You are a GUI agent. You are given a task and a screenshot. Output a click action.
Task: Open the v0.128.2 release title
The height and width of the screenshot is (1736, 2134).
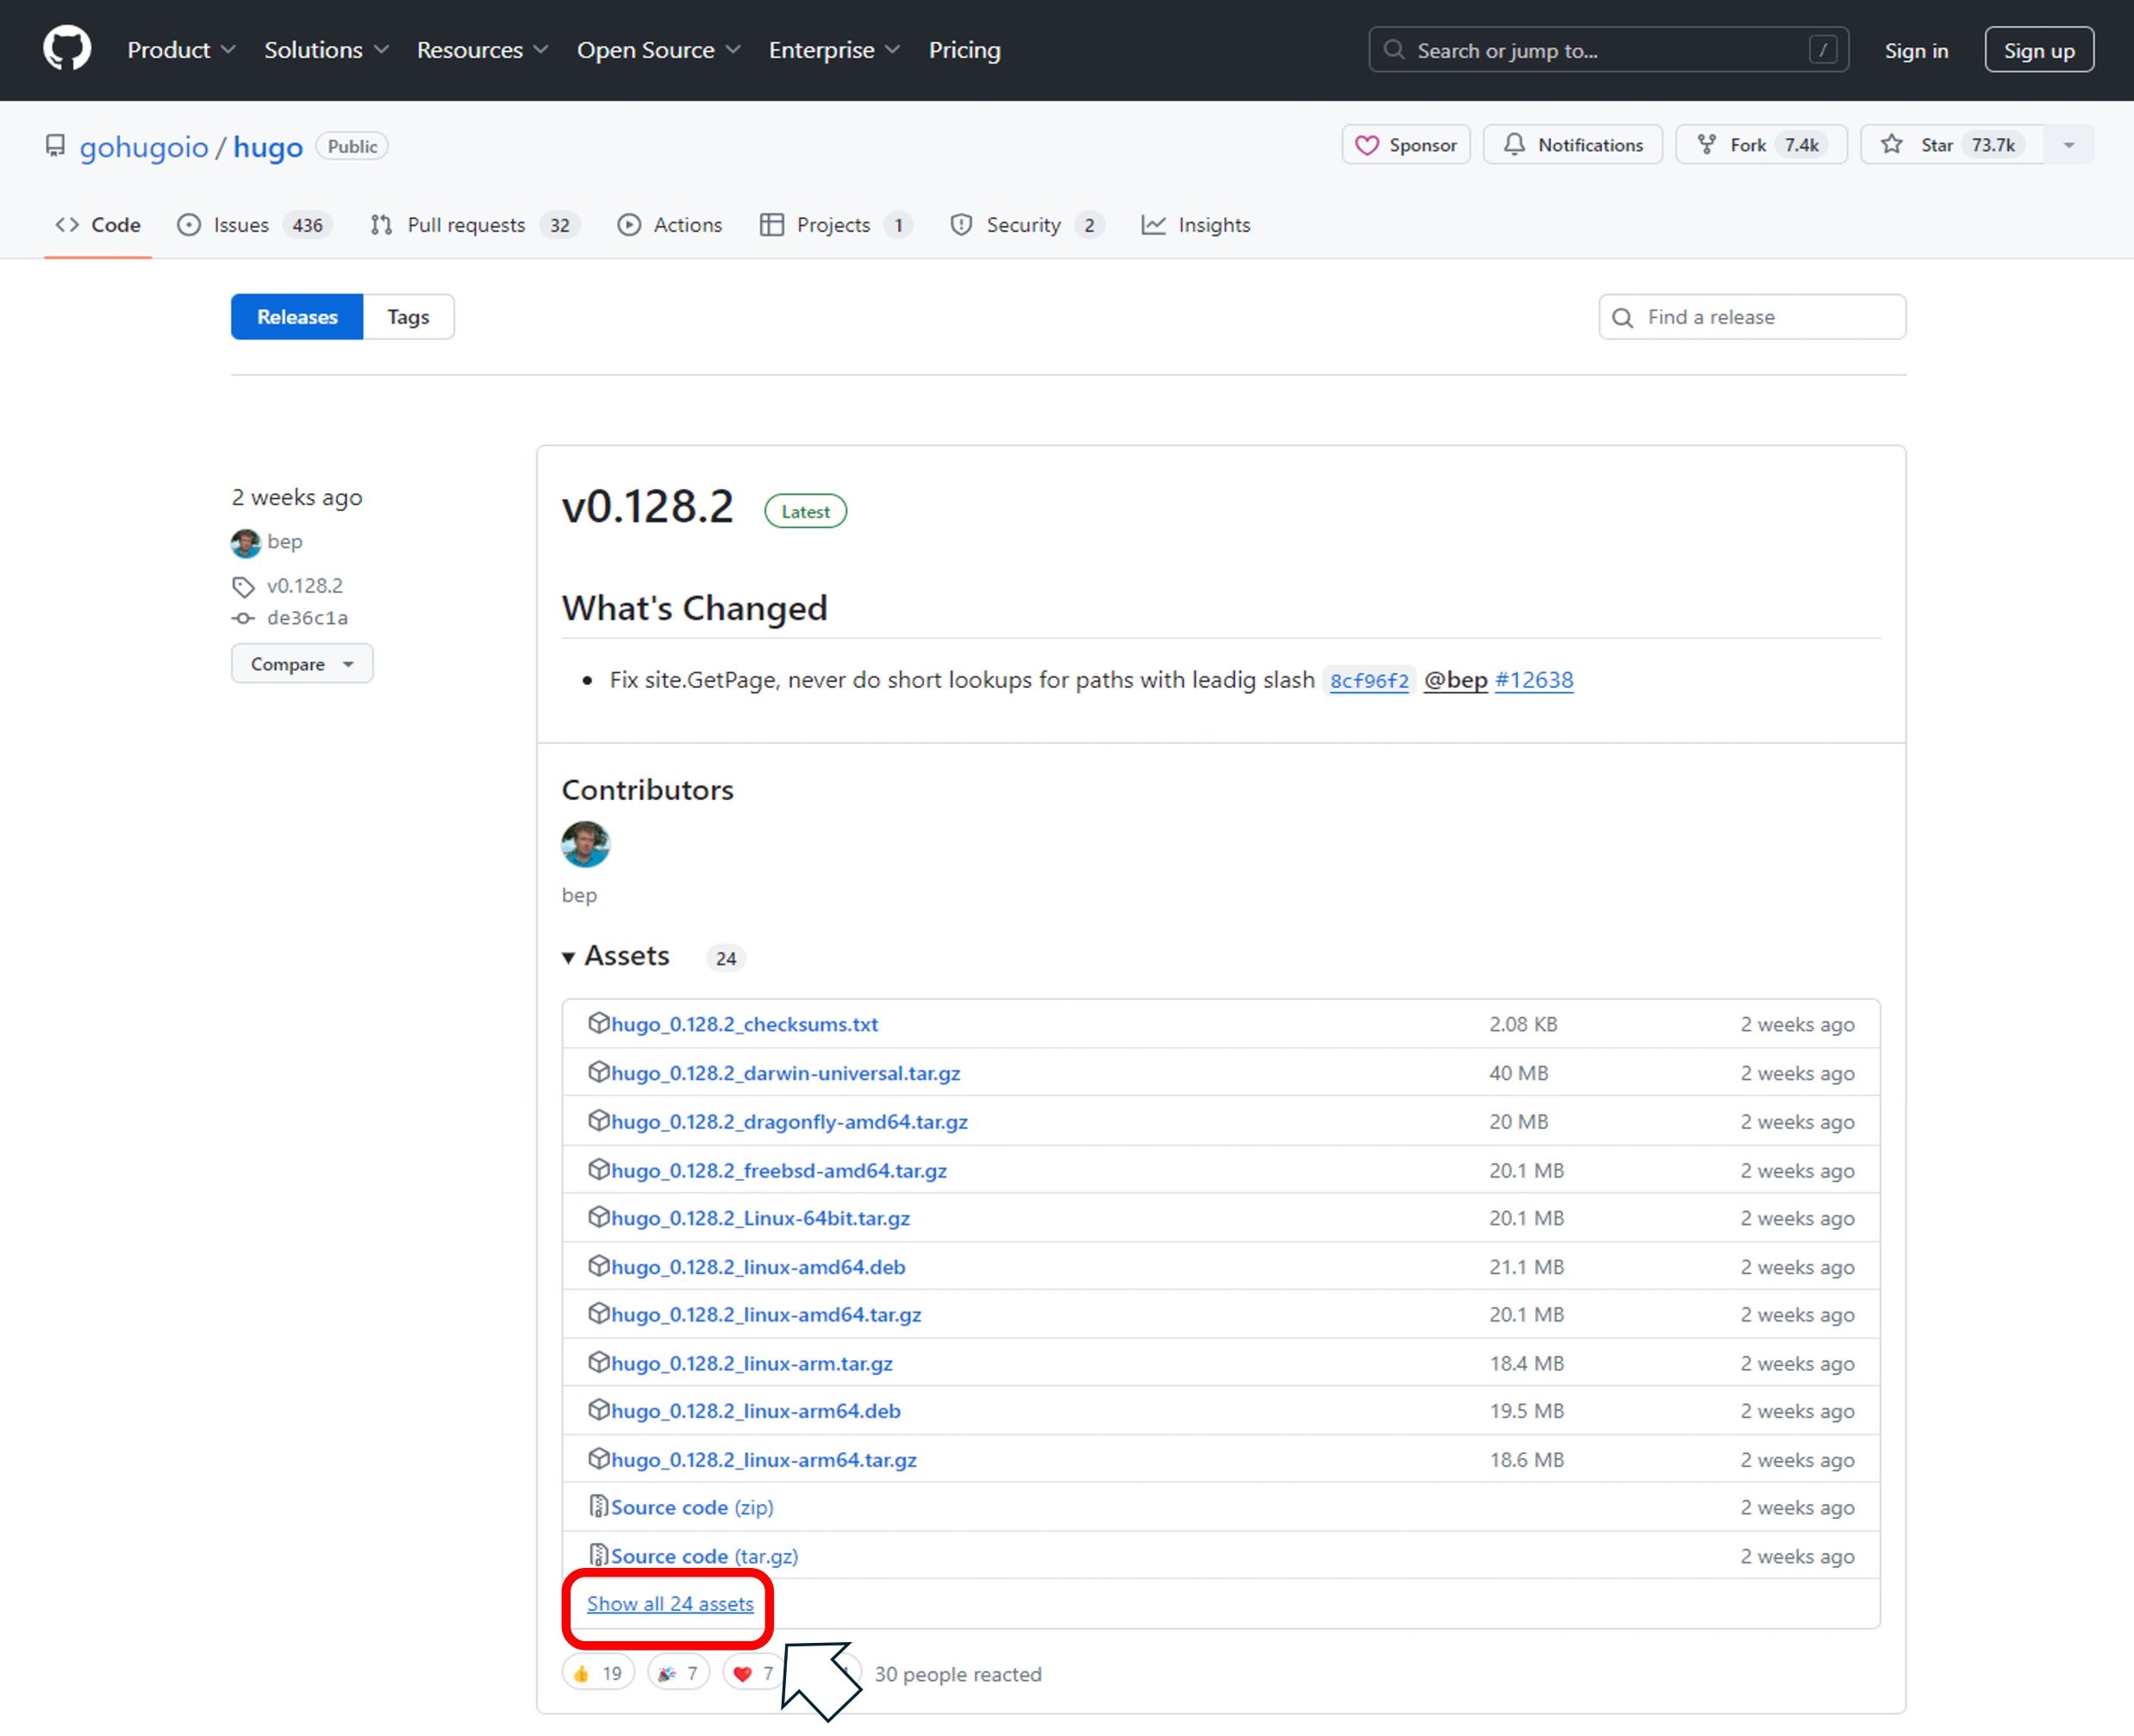coord(647,507)
